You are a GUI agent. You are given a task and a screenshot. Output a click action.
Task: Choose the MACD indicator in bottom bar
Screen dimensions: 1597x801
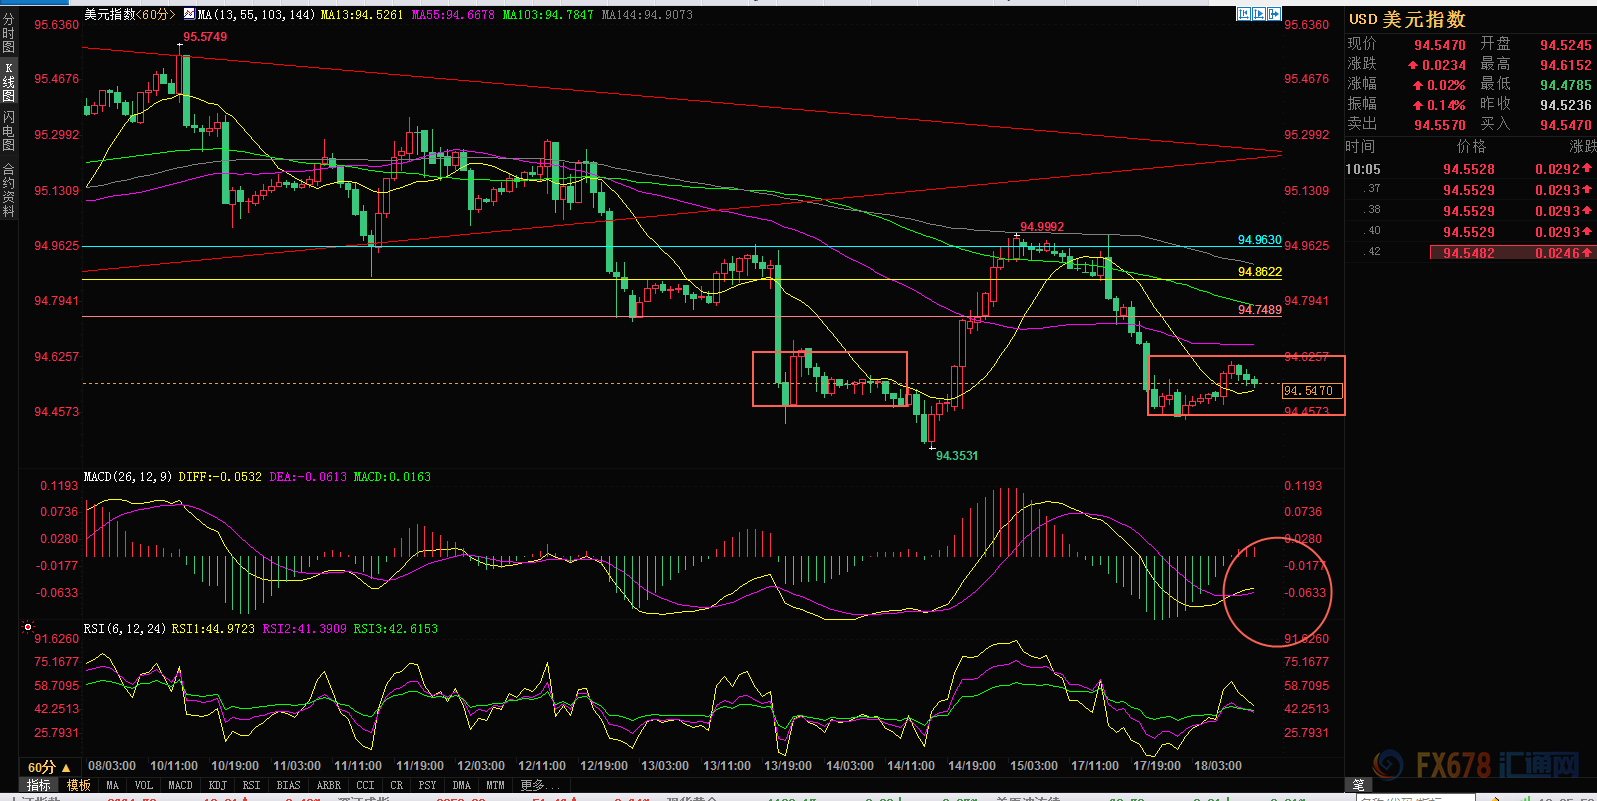(181, 785)
